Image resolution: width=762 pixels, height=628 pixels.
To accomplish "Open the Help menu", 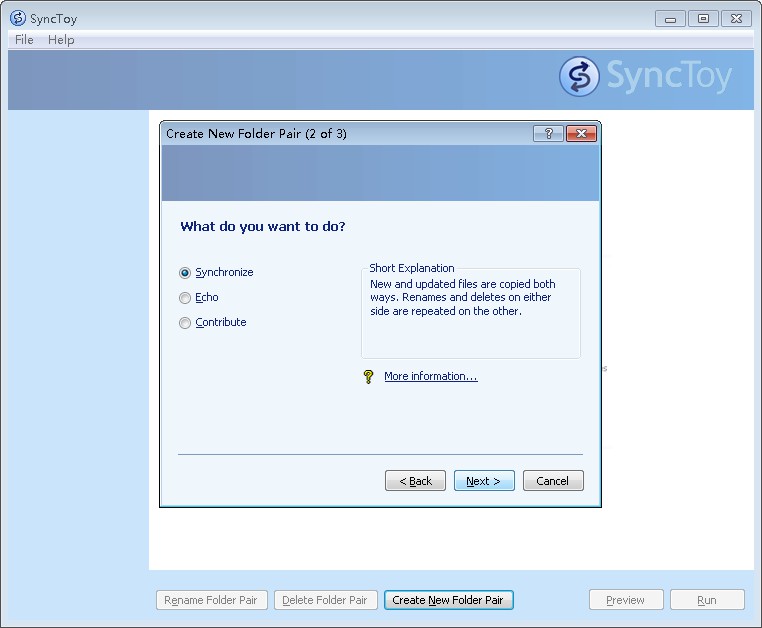I will [61, 40].
